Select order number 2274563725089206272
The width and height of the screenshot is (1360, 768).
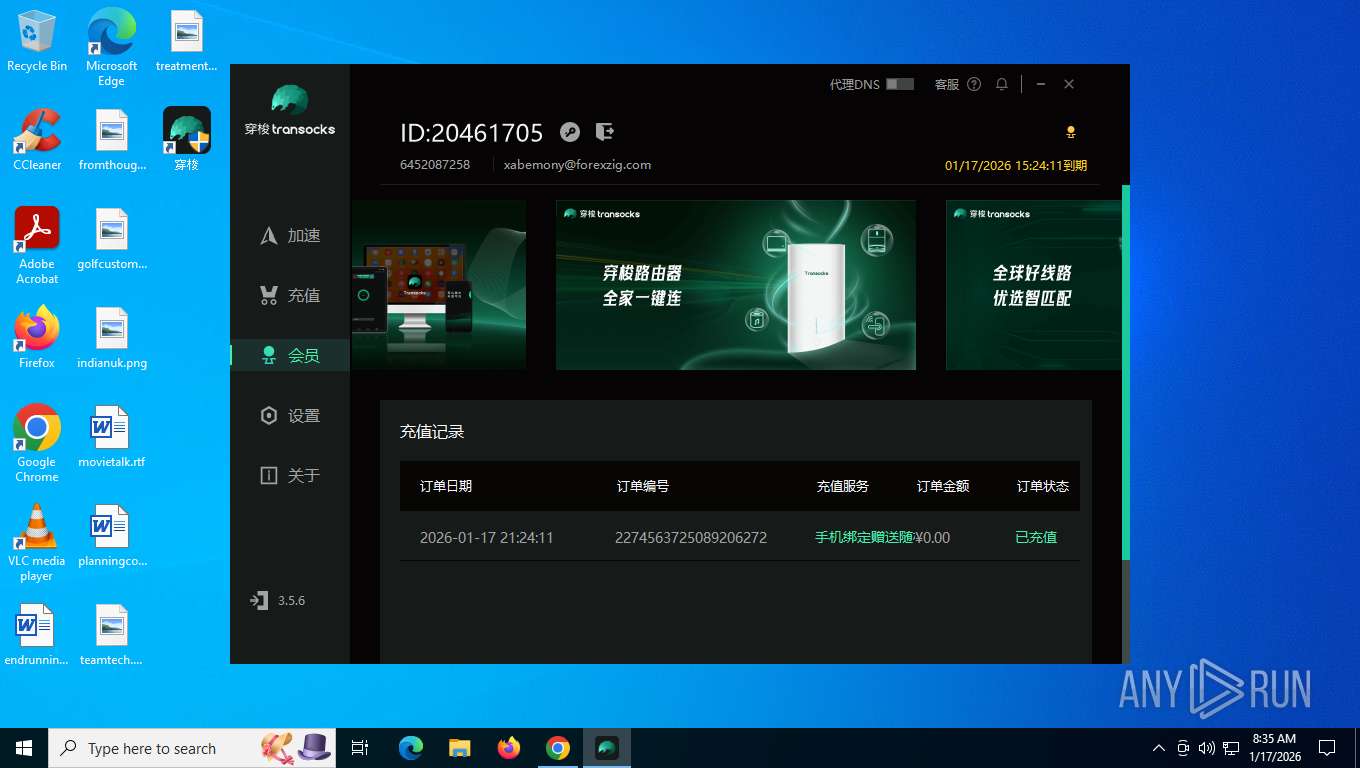pyautogui.click(x=691, y=537)
